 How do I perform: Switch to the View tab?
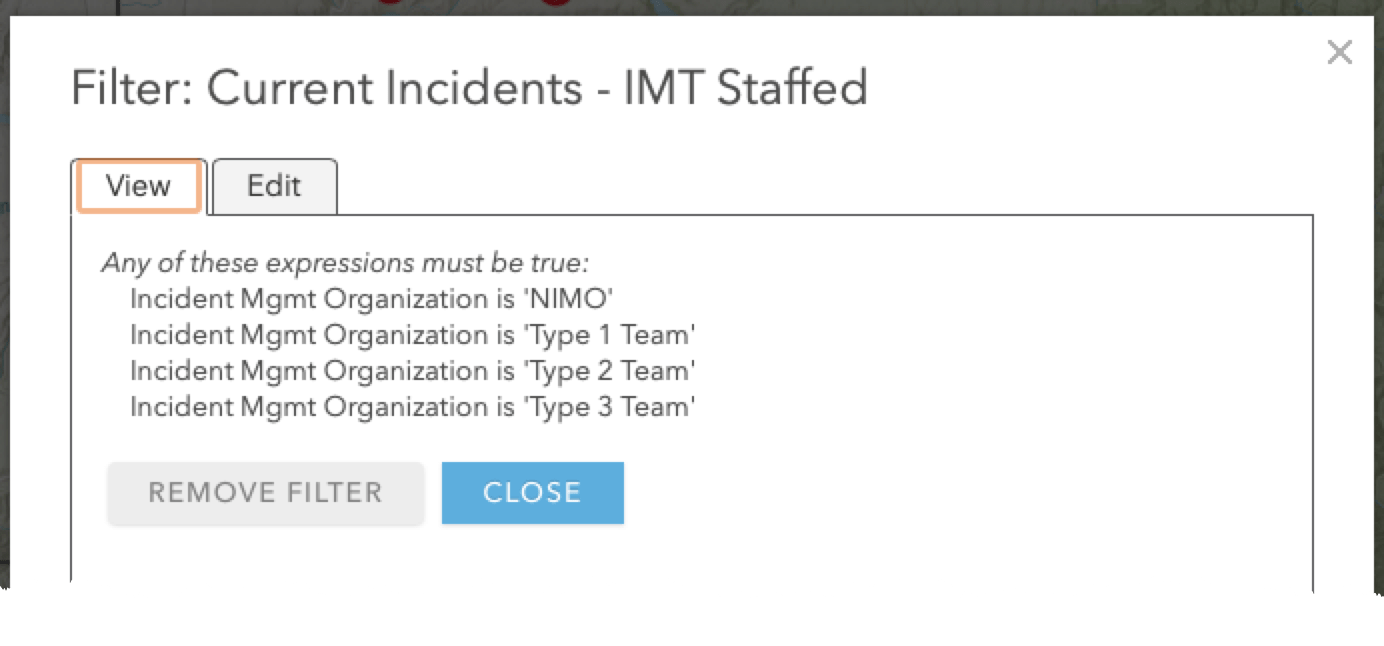click(x=139, y=186)
